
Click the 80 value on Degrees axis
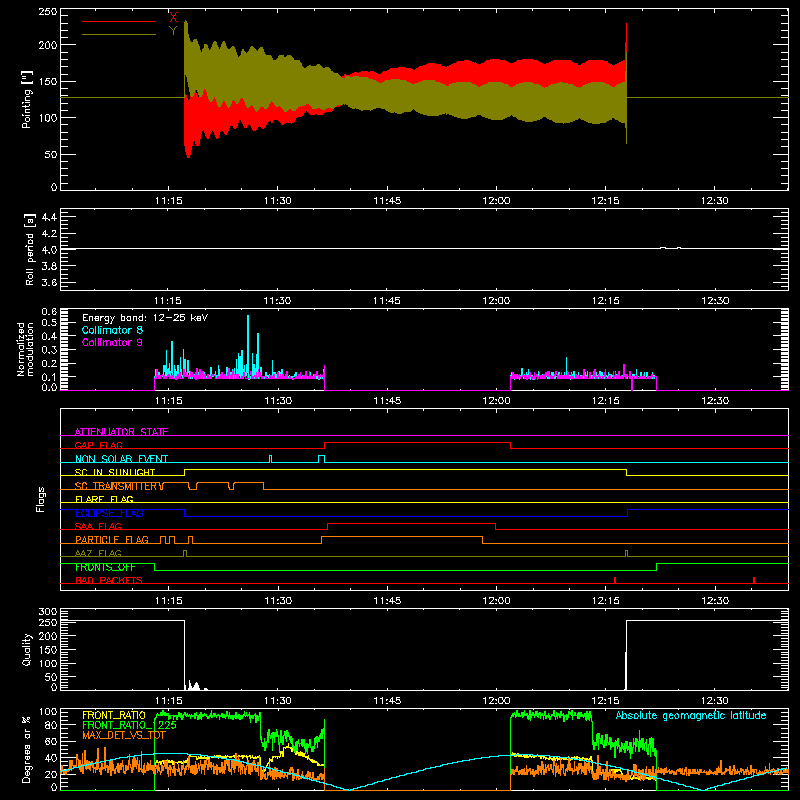(x=51, y=725)
